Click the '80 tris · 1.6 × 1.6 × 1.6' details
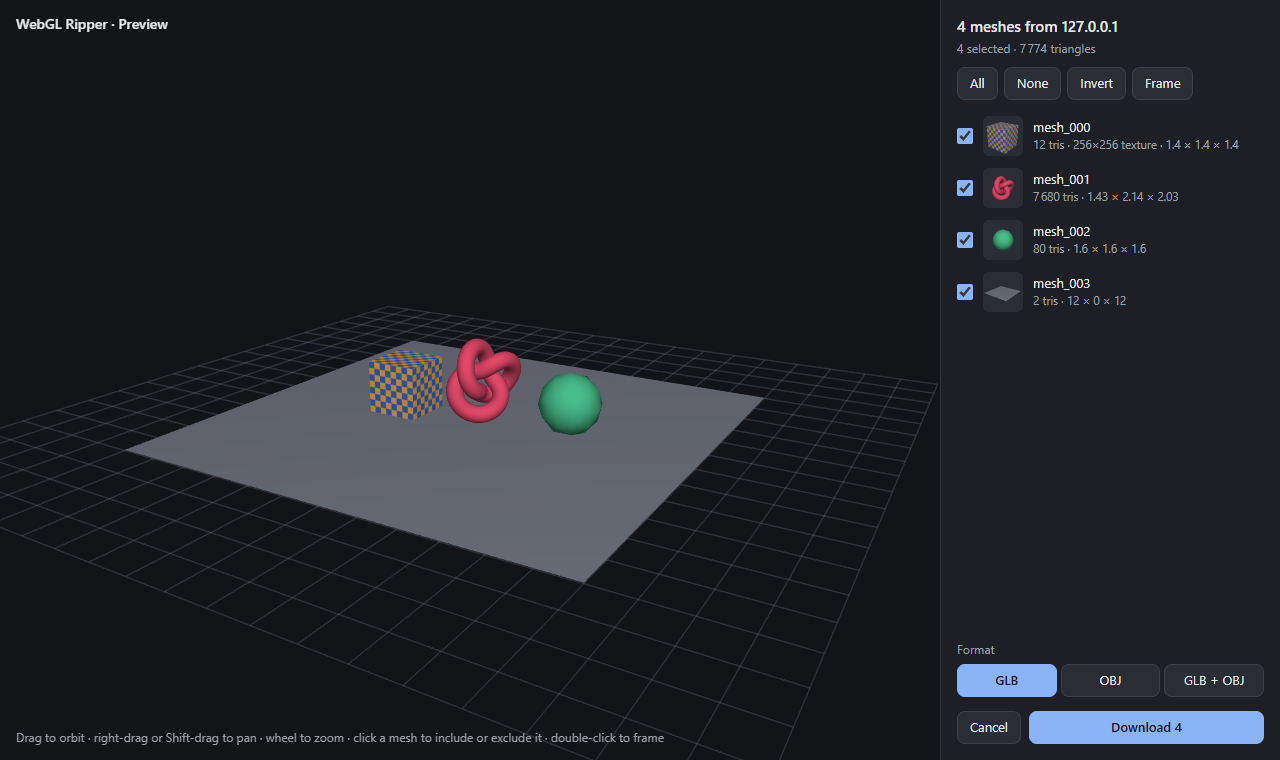The image size is (1280, 760). pyautogui.click(x=1089, y=249)
